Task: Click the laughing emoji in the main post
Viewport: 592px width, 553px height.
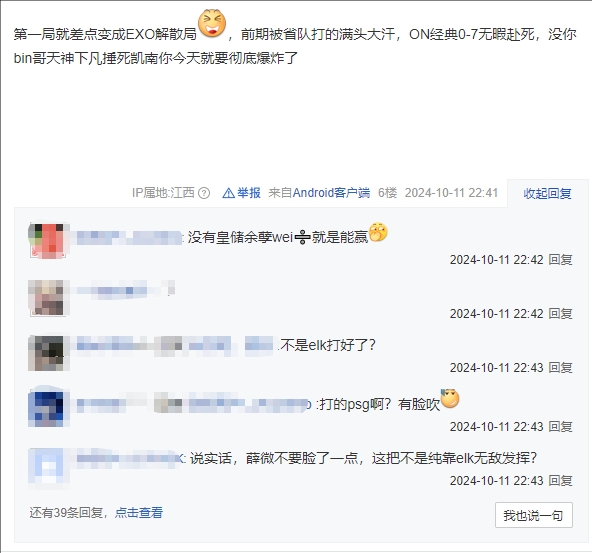Action: tap(212, 23)
